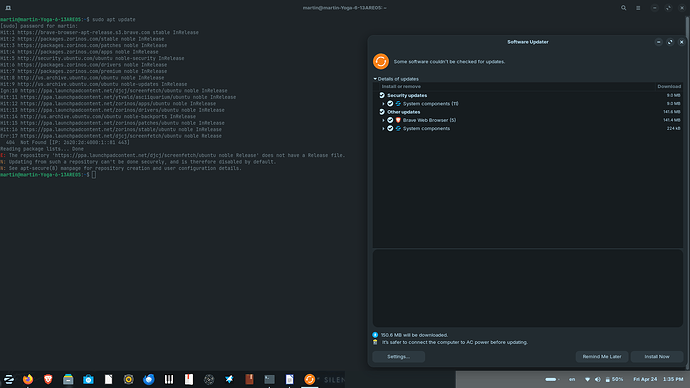Click the Brave Web Browser (5) label
This screenshot has width=690, height=388.
pyautogui.click(x=429, y=120)
